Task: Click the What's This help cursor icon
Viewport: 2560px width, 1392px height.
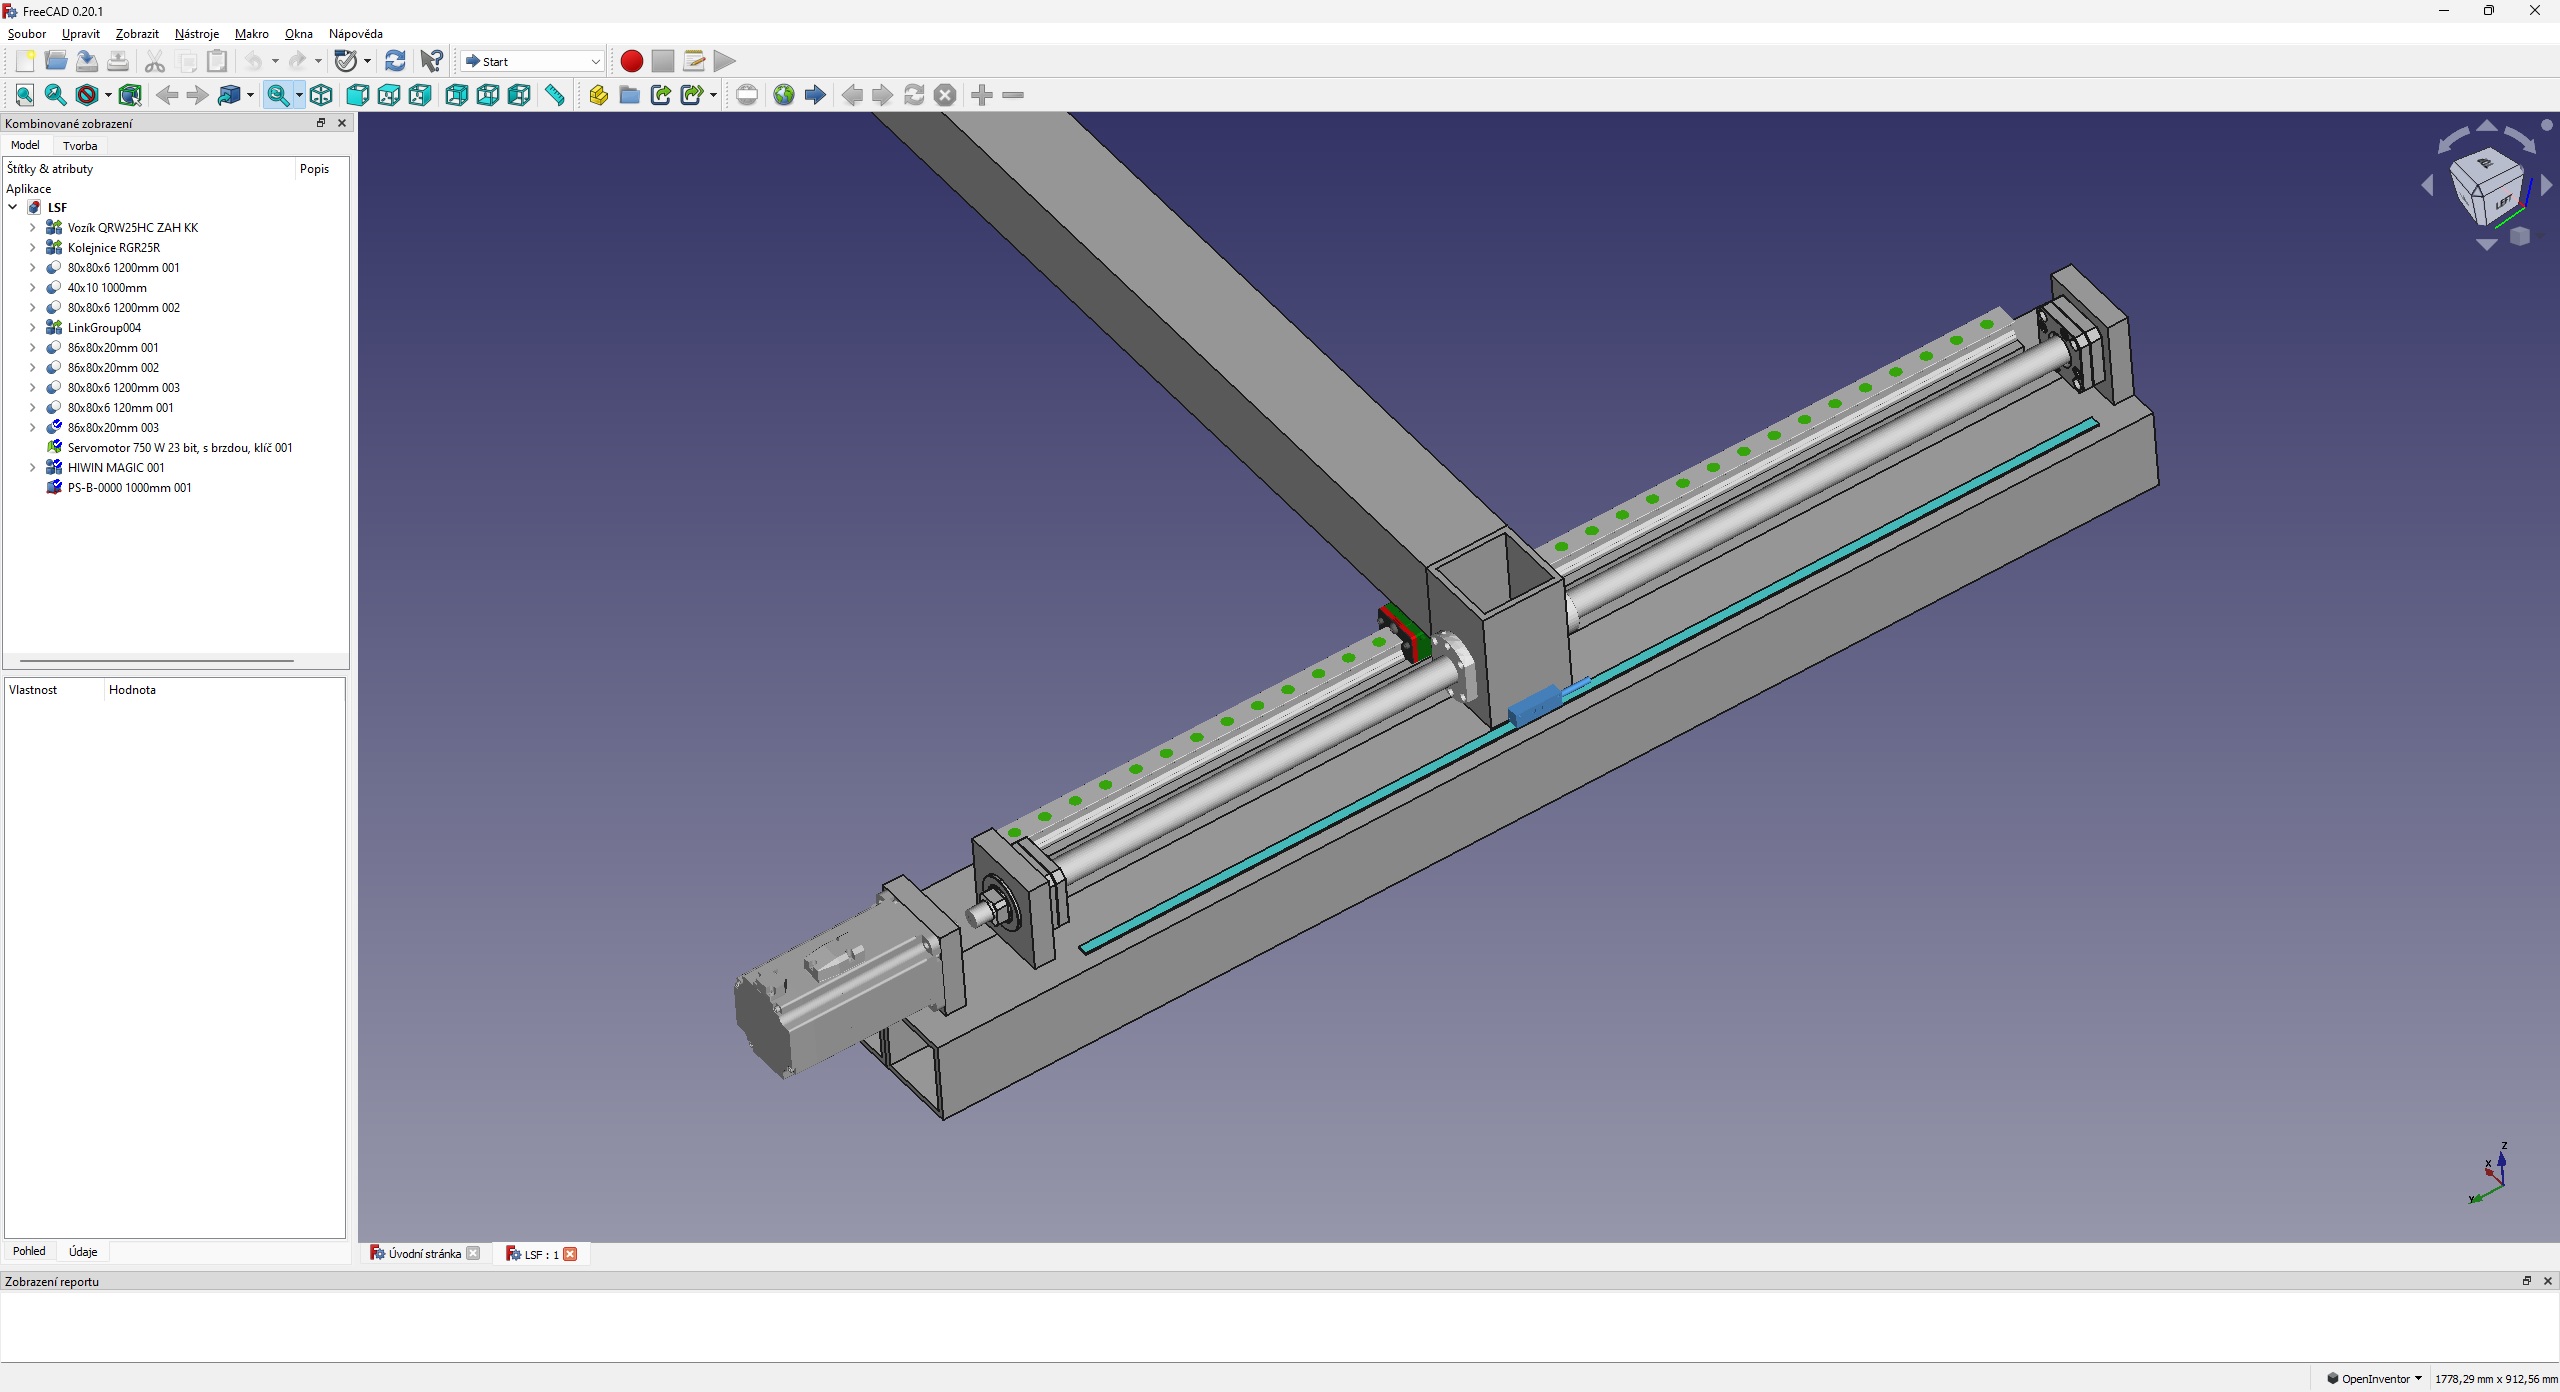Action: [431, 61]
